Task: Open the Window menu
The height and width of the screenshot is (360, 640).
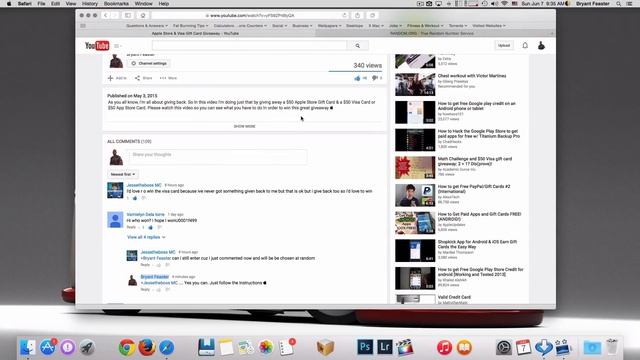Action: [143, 4]
